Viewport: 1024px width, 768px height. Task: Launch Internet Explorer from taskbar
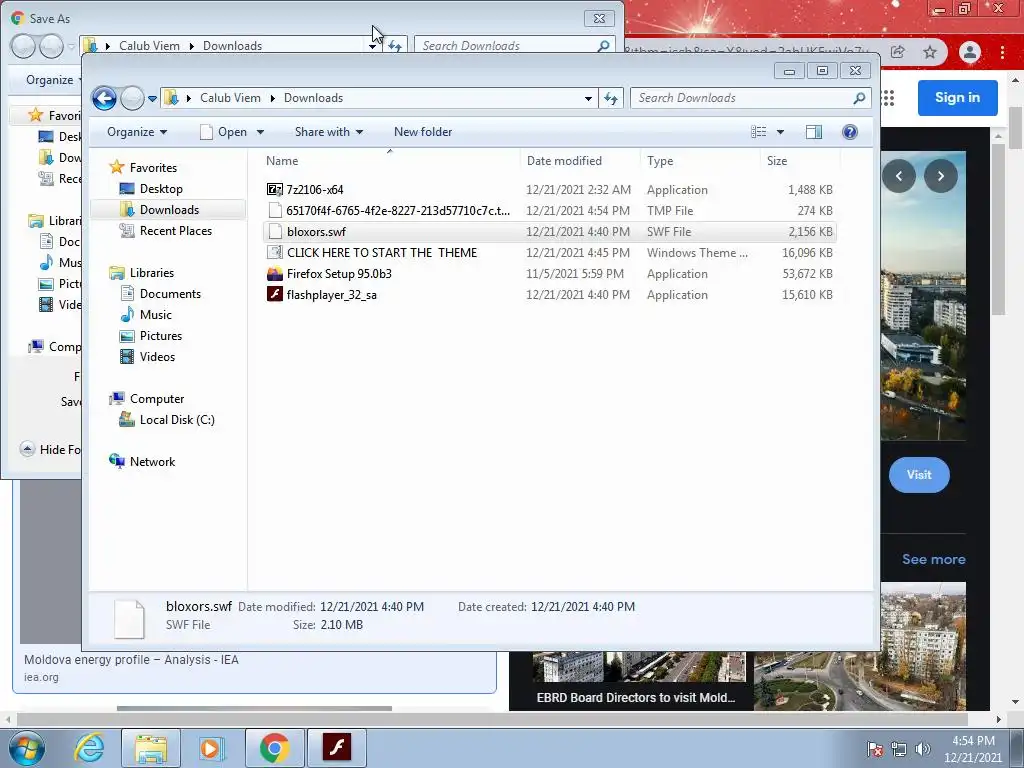89,748
